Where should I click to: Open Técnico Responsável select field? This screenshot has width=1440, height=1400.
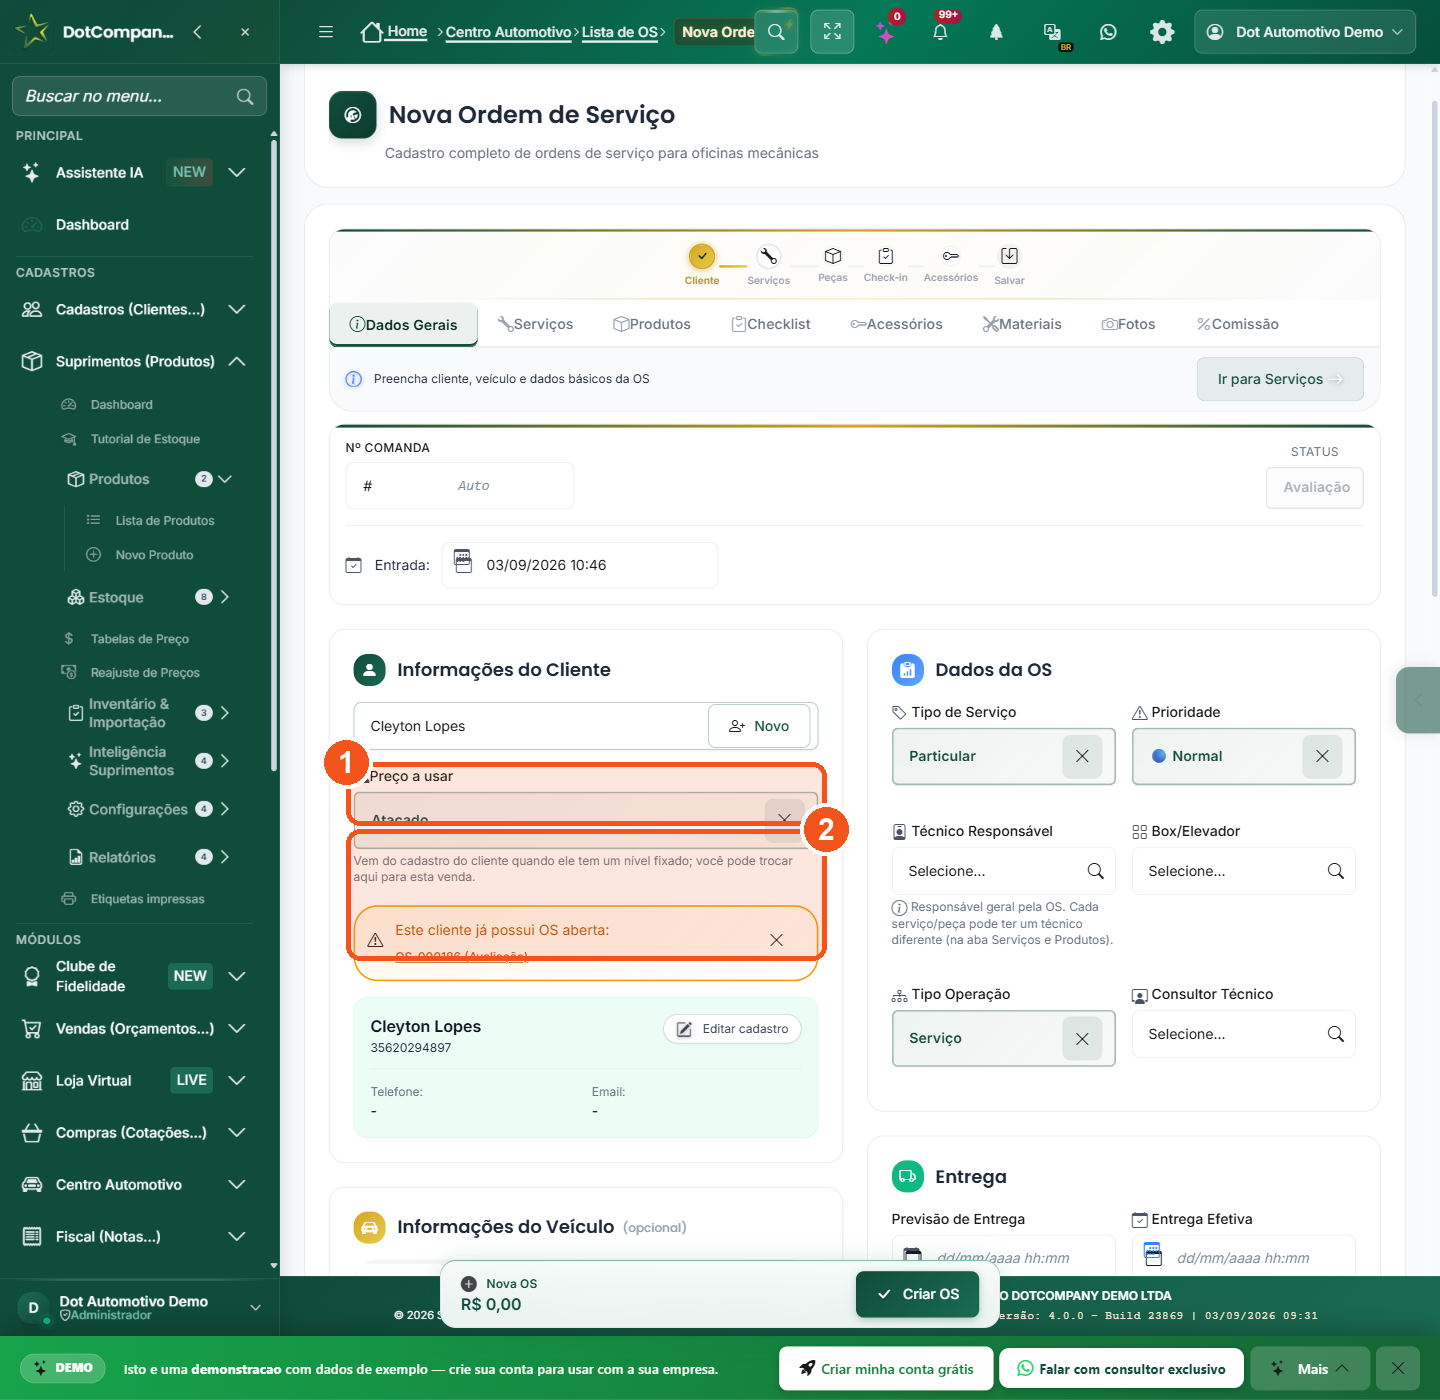point(1003,871)
